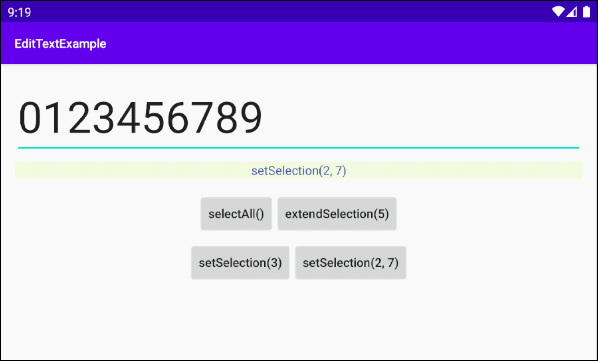This screenshot has width=598, height=361.
Task: Place cursor on digit 9 in text field
Action: point(251,118)
